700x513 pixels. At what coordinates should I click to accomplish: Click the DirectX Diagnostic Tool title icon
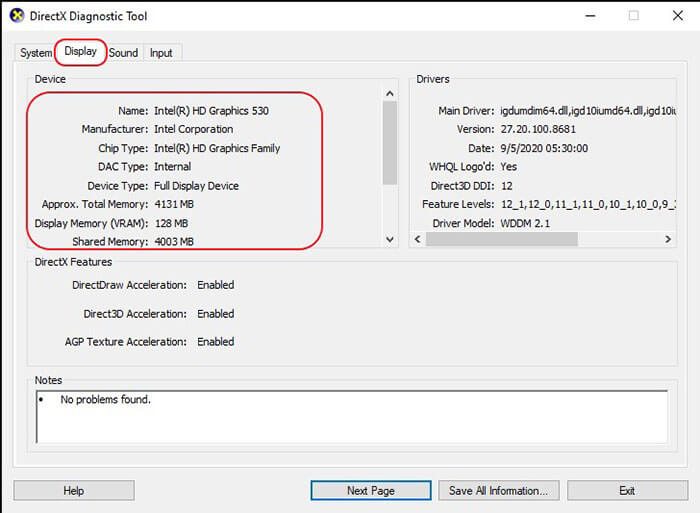click(17, 16)
